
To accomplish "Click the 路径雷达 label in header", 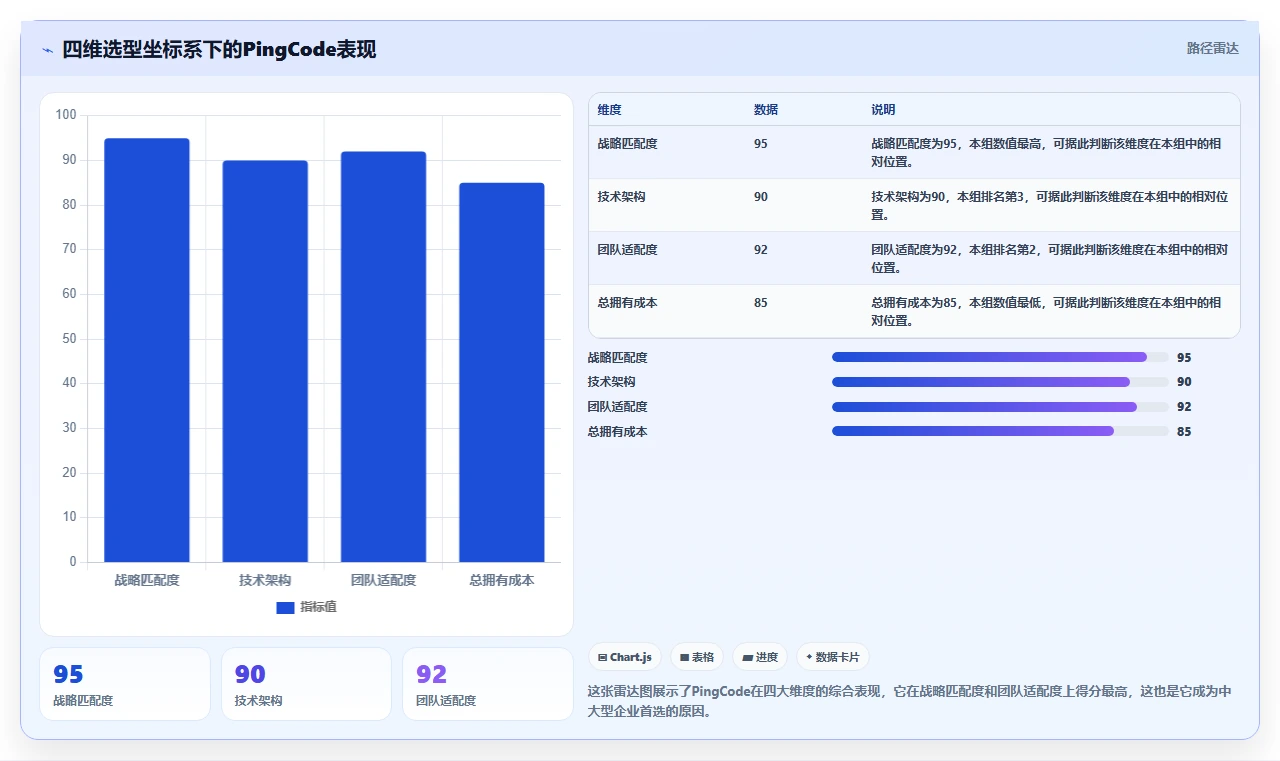I will pos(1212,48).
